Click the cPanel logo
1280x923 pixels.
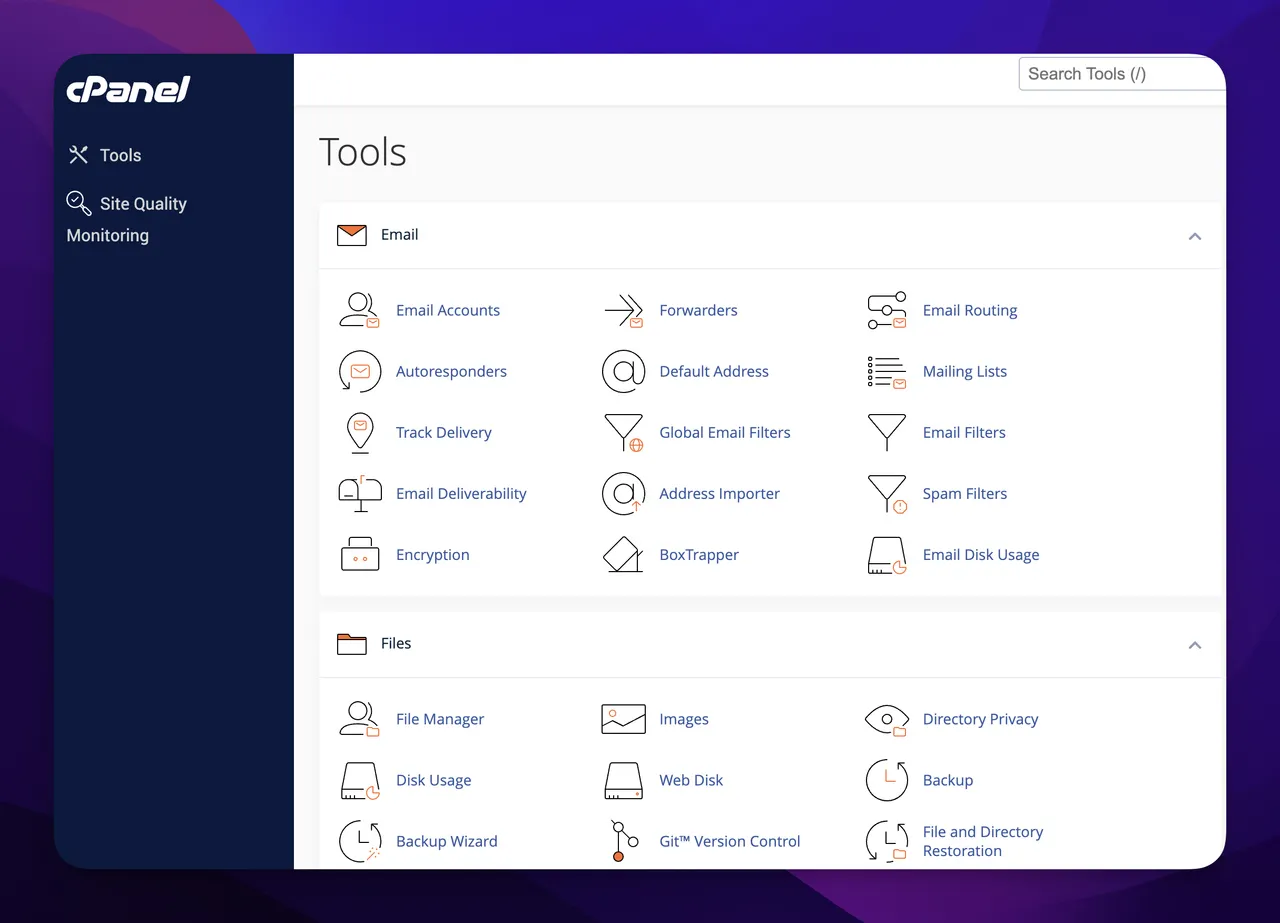pos(128,90)
